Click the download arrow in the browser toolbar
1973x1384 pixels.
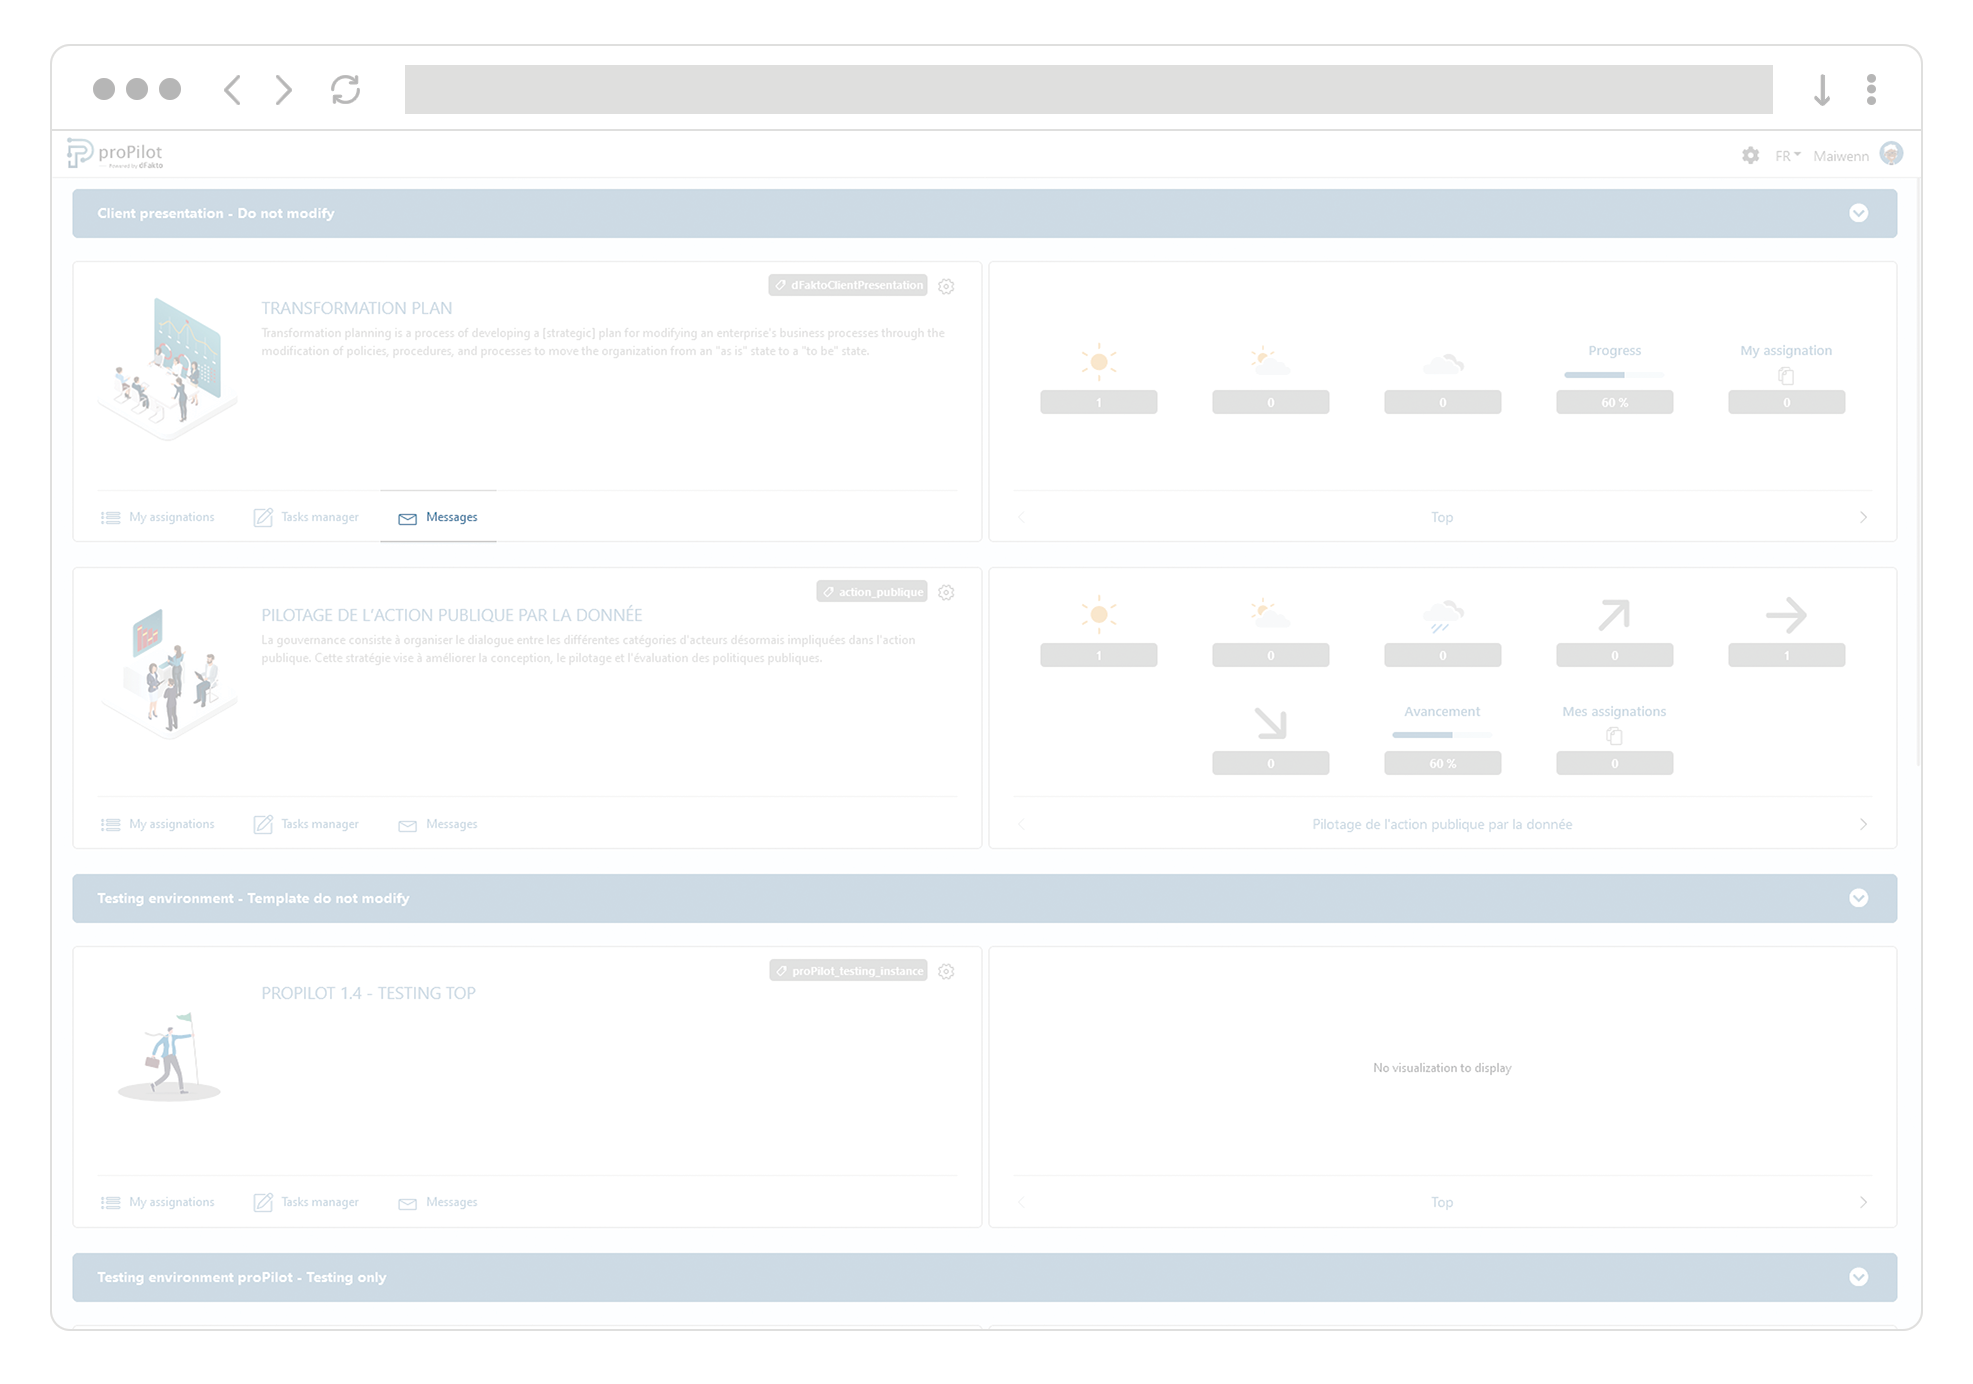pyautogui.click(x=1822, y=90)
